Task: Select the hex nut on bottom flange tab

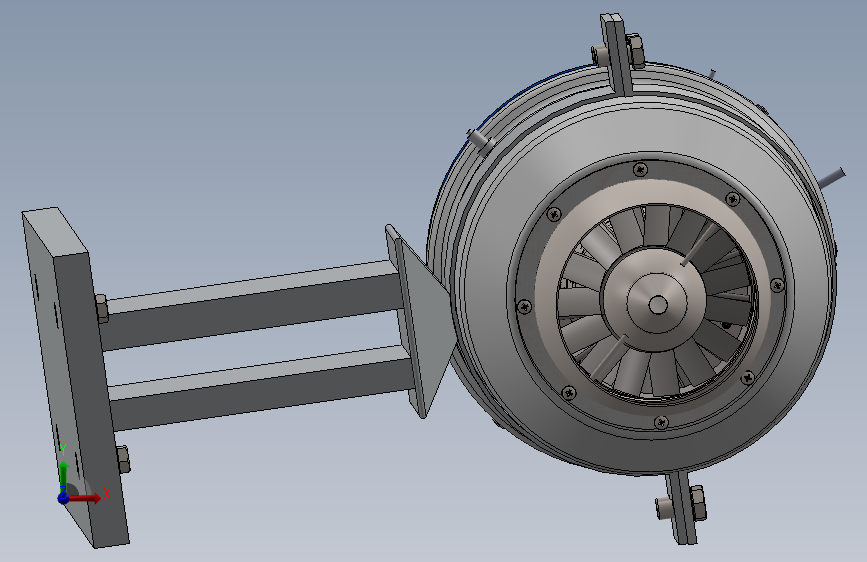Action: (x=698, y=503)
